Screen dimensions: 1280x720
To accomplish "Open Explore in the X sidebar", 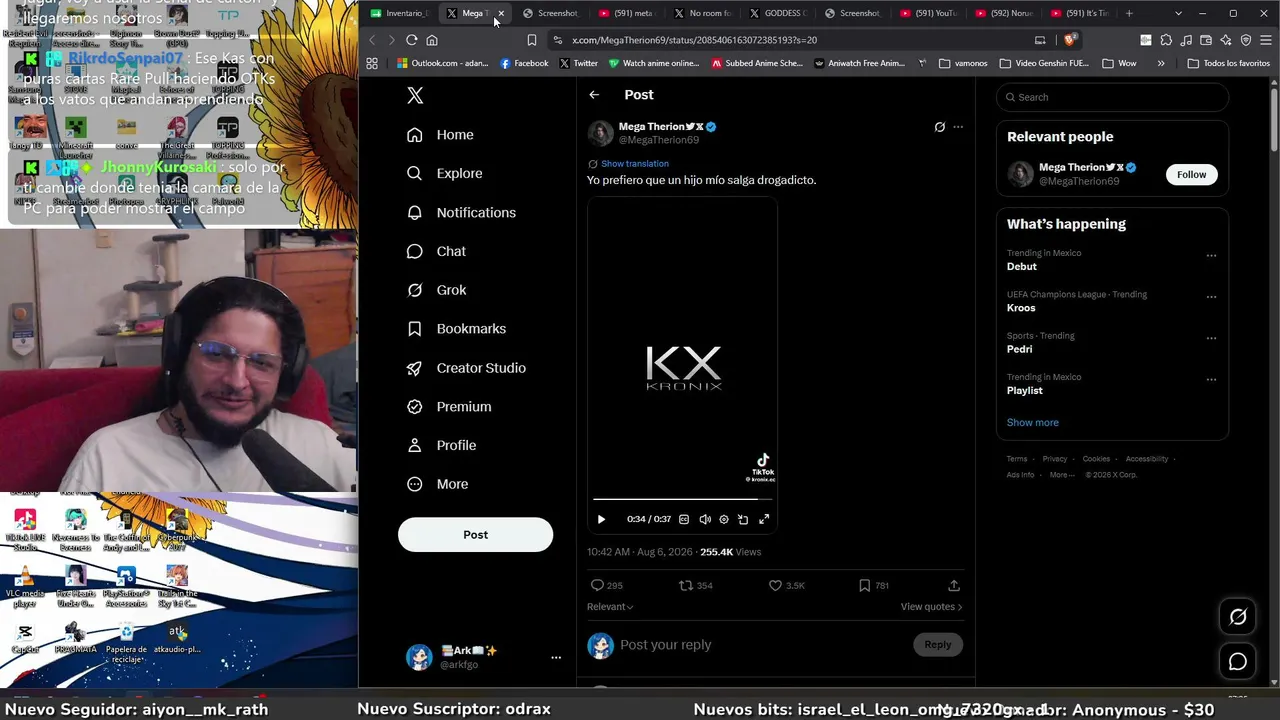I will pyautogui.click(x=444, y=173).
